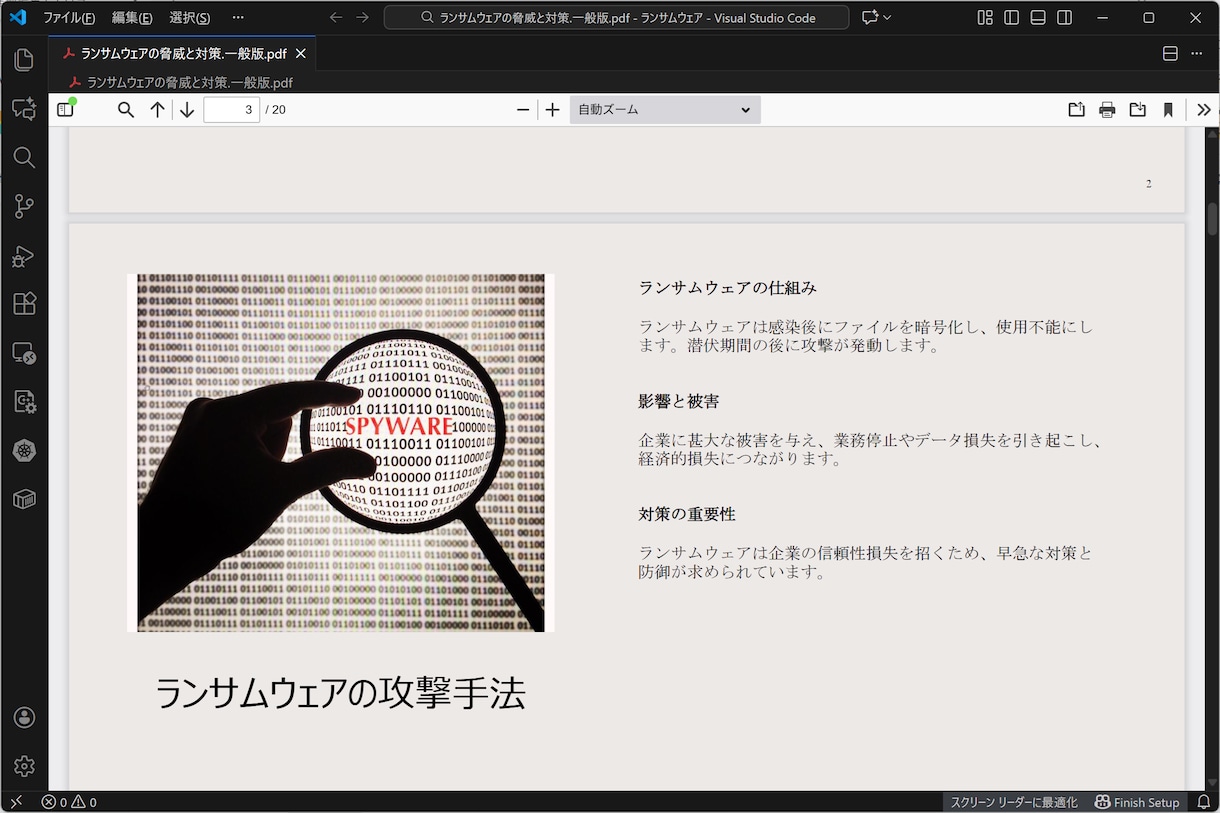This screenshot has height=813, width=1220.
Task: Open Customize Layout in title bar
Action: click(985, 18)
